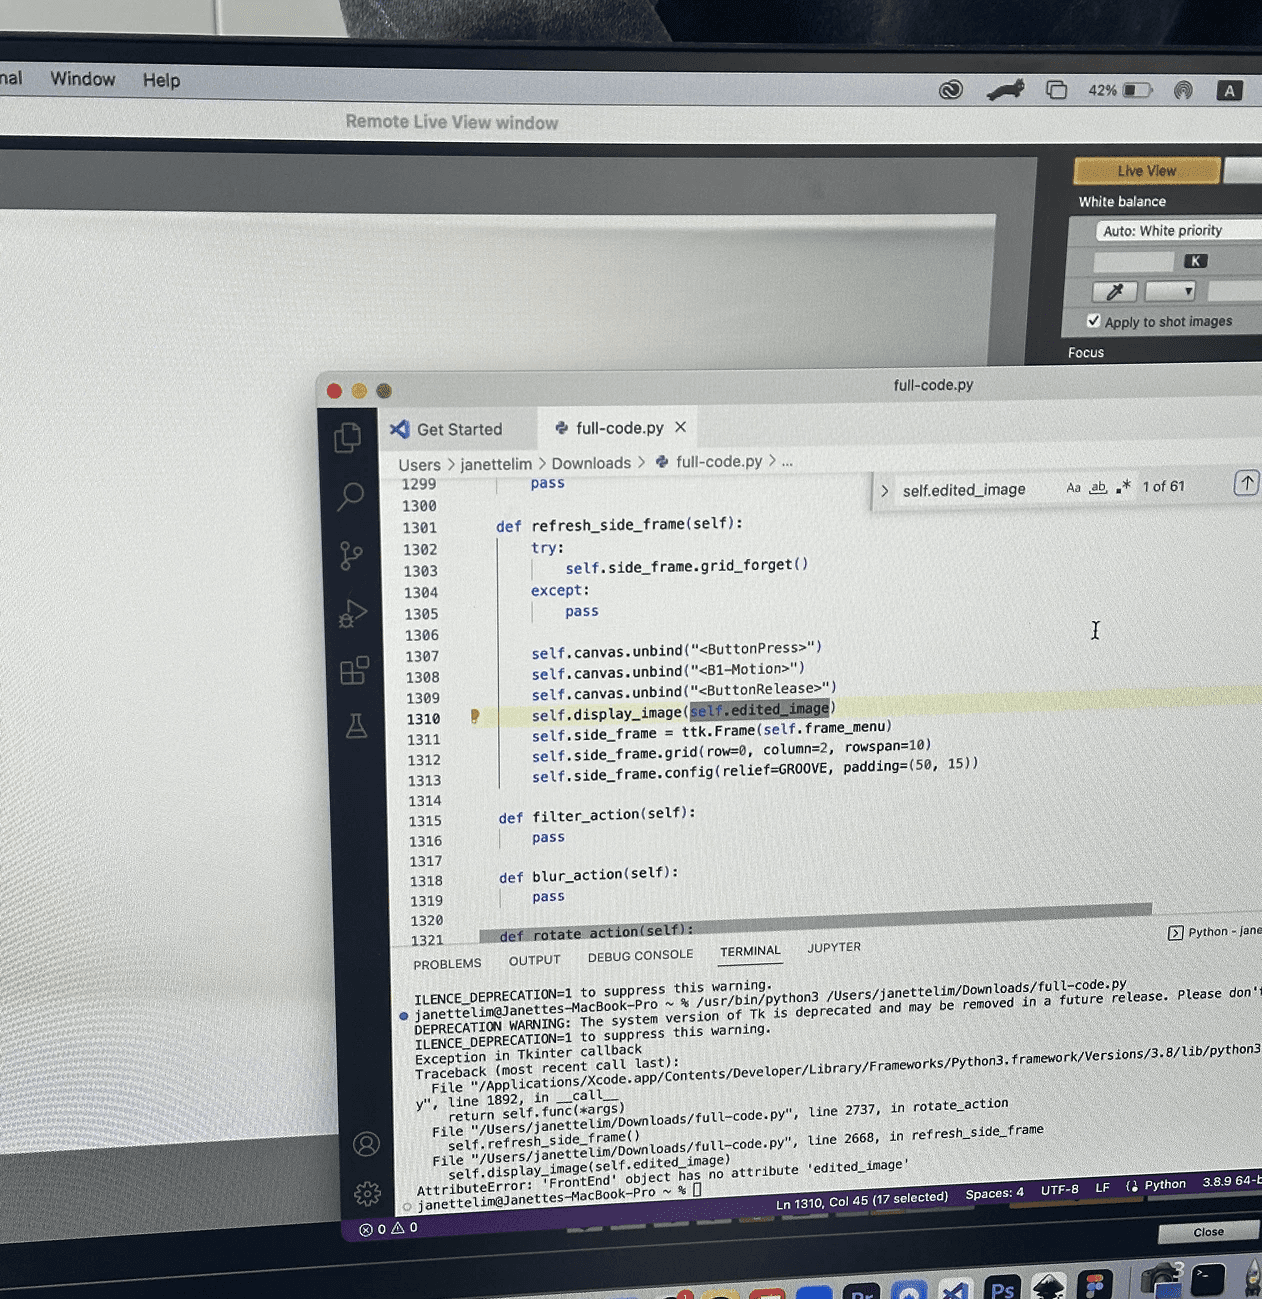Open the small dropdown beside the eyedropper
The image size is (1262, 1299).
(x=1170, y=292)
